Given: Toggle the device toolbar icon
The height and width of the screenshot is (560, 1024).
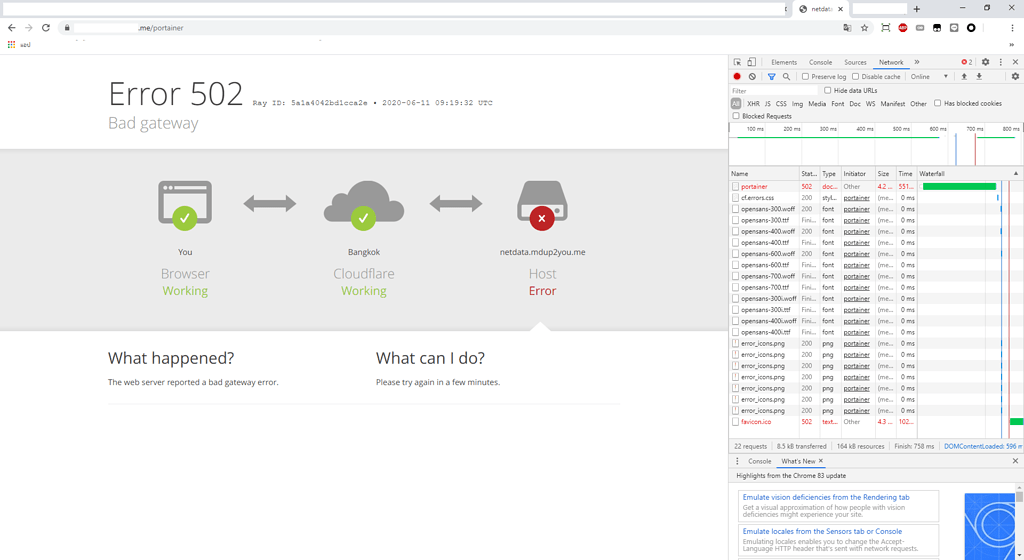Looking at the screenshot, I should coord(752,62).
